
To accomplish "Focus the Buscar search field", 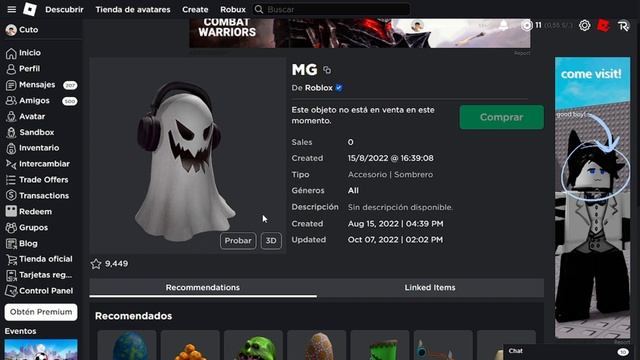I will tap(331, 9).
